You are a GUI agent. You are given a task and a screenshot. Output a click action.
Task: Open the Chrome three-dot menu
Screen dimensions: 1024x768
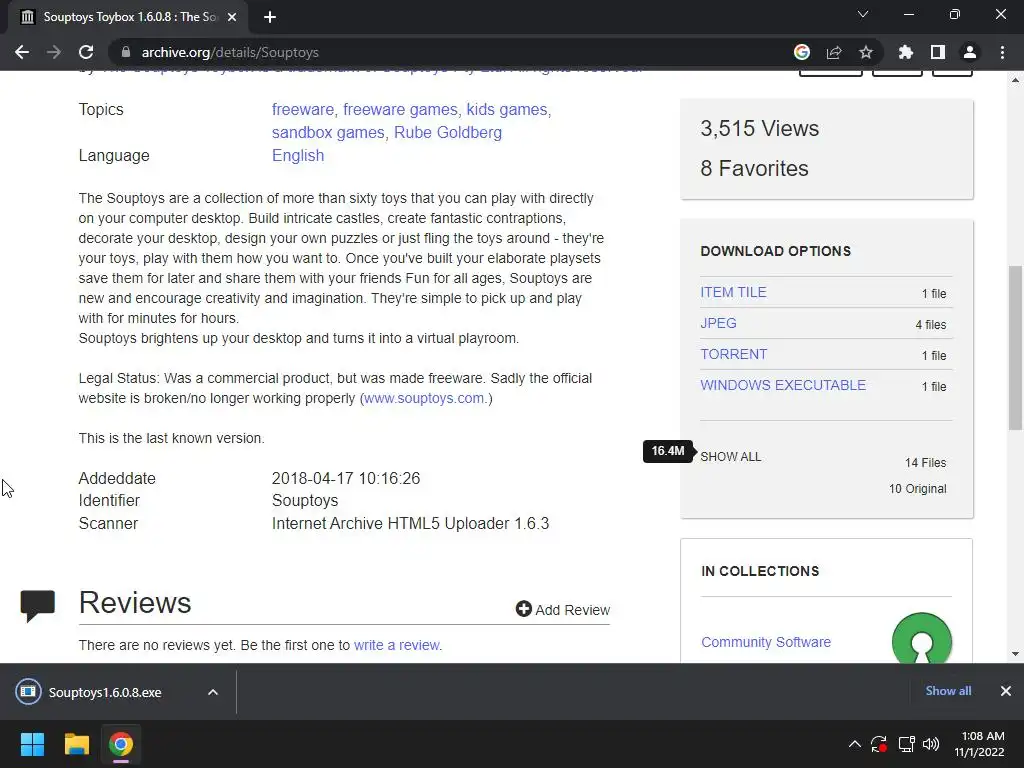[x=1002, y=52]
